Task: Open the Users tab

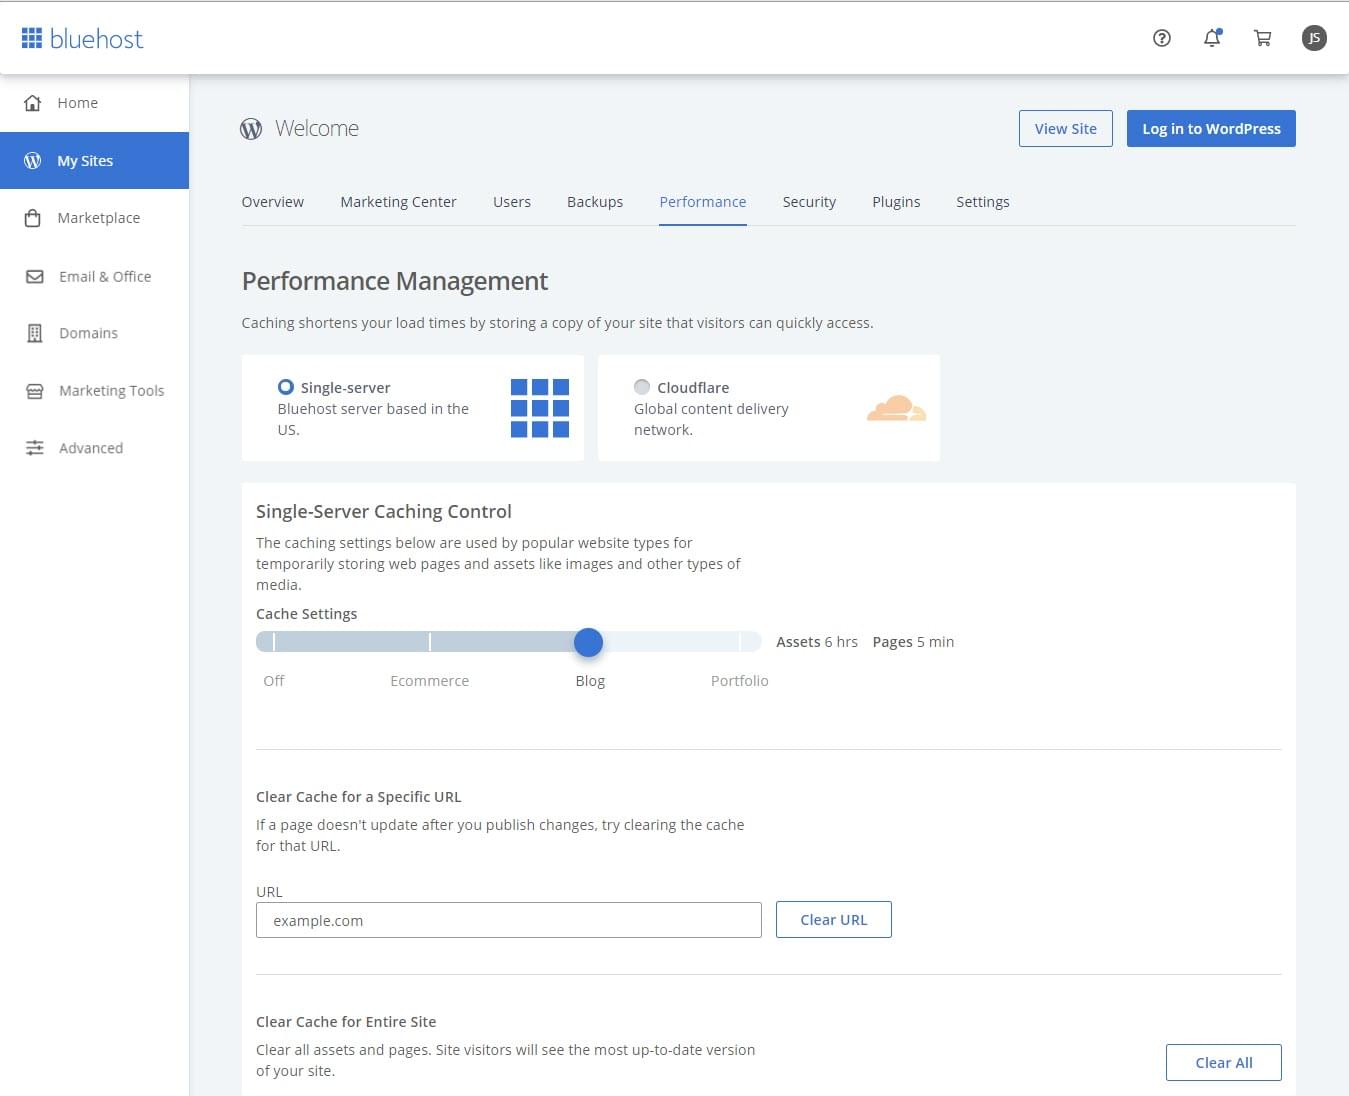Action: point(512,202)
